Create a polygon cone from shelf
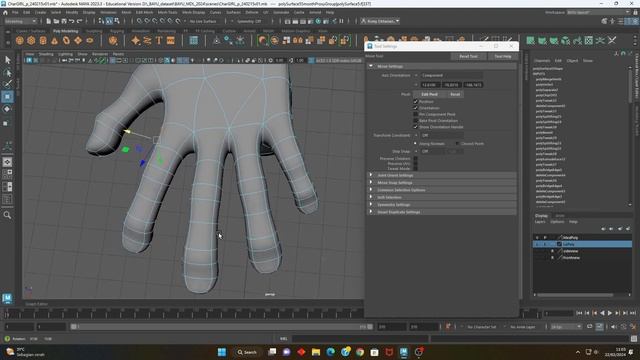 [x=55, y=40]
